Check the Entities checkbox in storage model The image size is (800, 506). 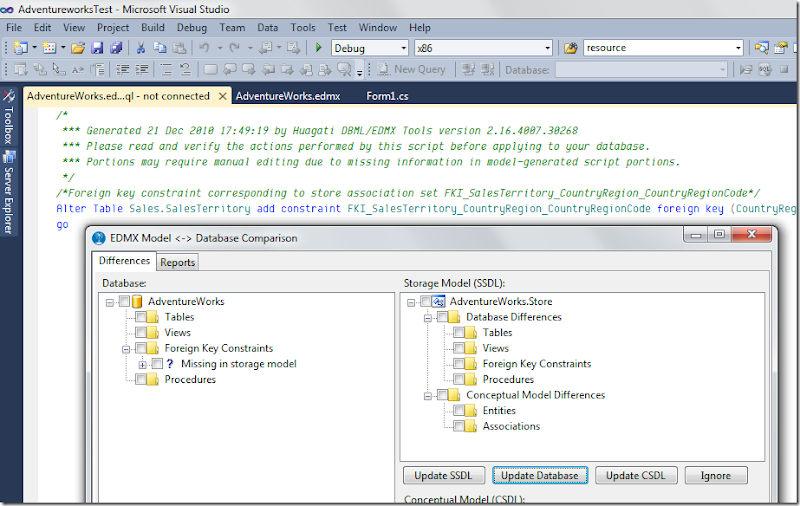coord(458,410)
